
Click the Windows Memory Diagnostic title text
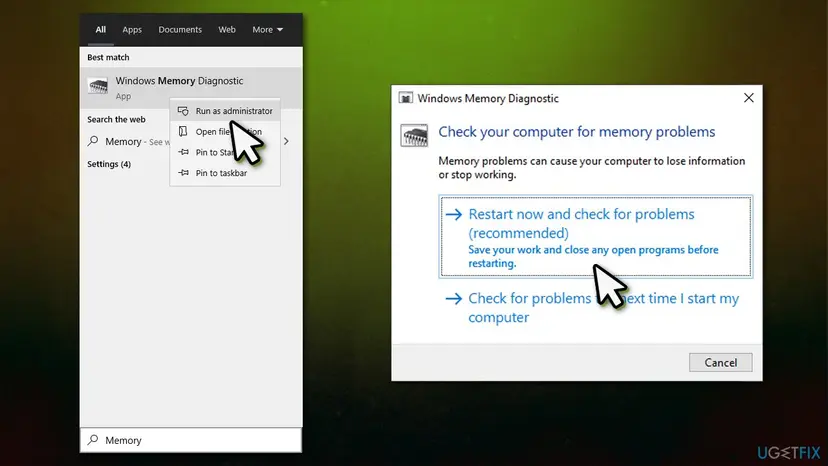[488, 98]
